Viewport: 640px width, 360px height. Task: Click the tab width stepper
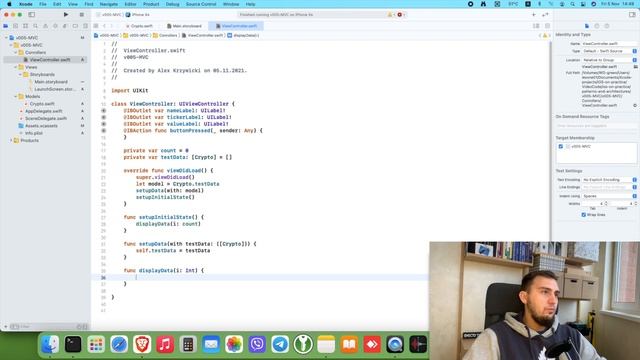606,203
